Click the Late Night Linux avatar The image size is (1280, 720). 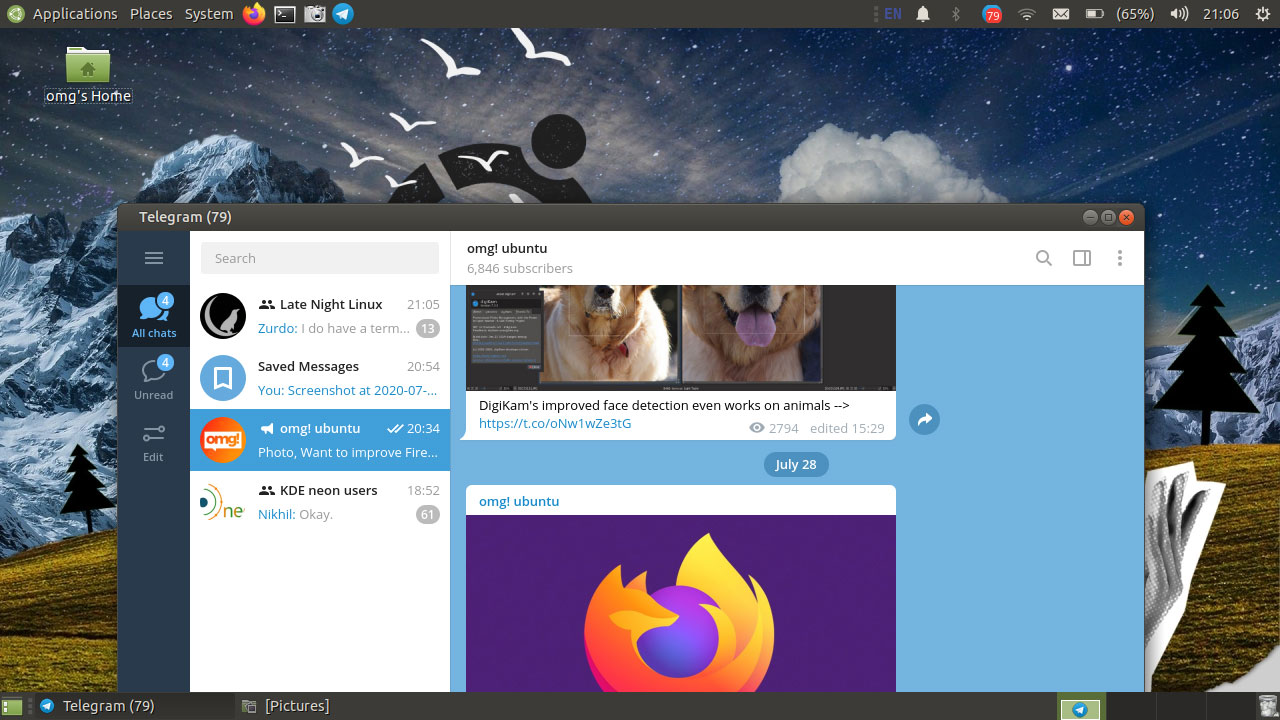click(223, 316)
